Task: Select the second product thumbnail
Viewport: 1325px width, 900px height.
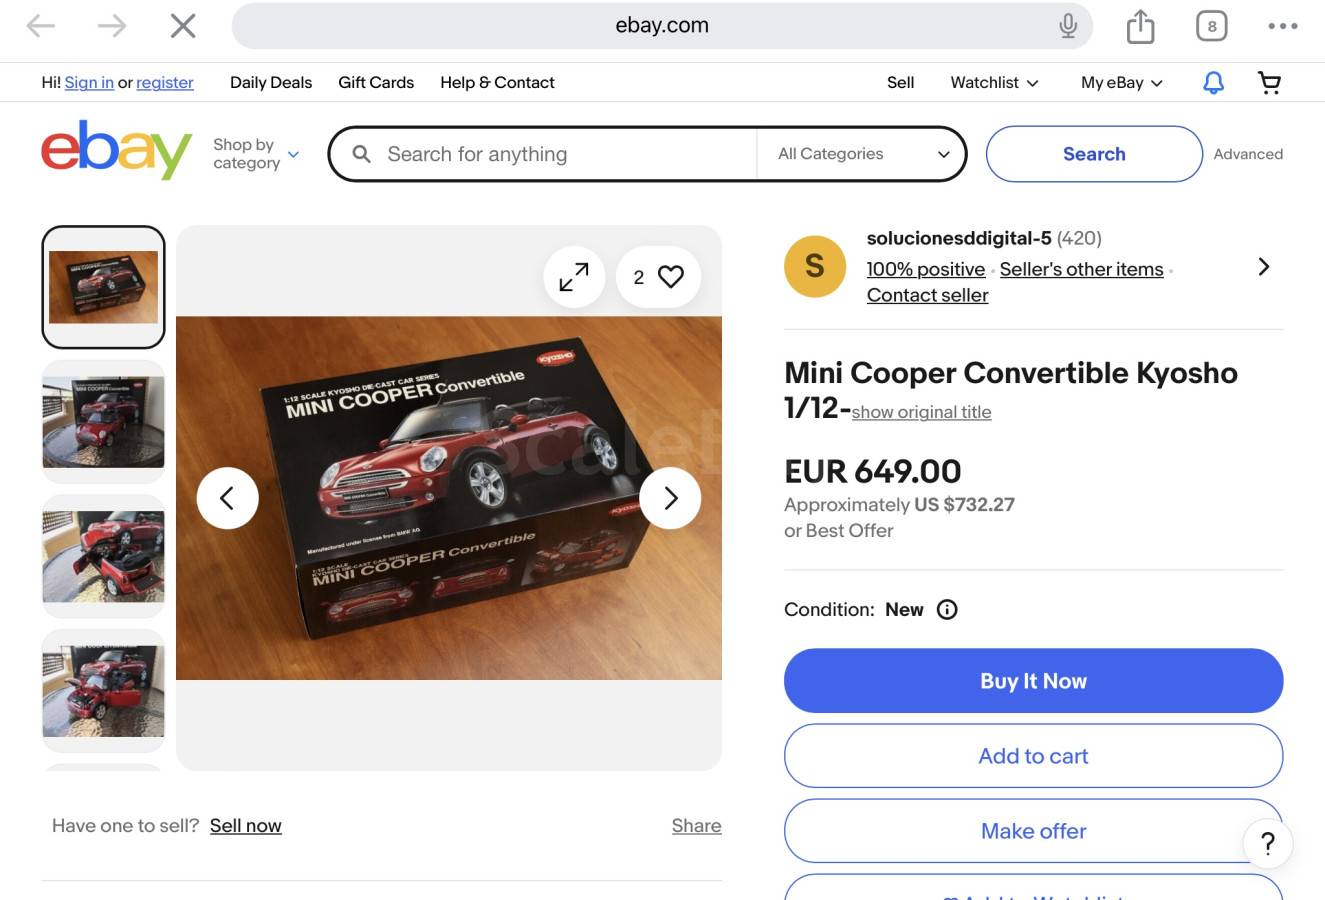Action: 103,422
